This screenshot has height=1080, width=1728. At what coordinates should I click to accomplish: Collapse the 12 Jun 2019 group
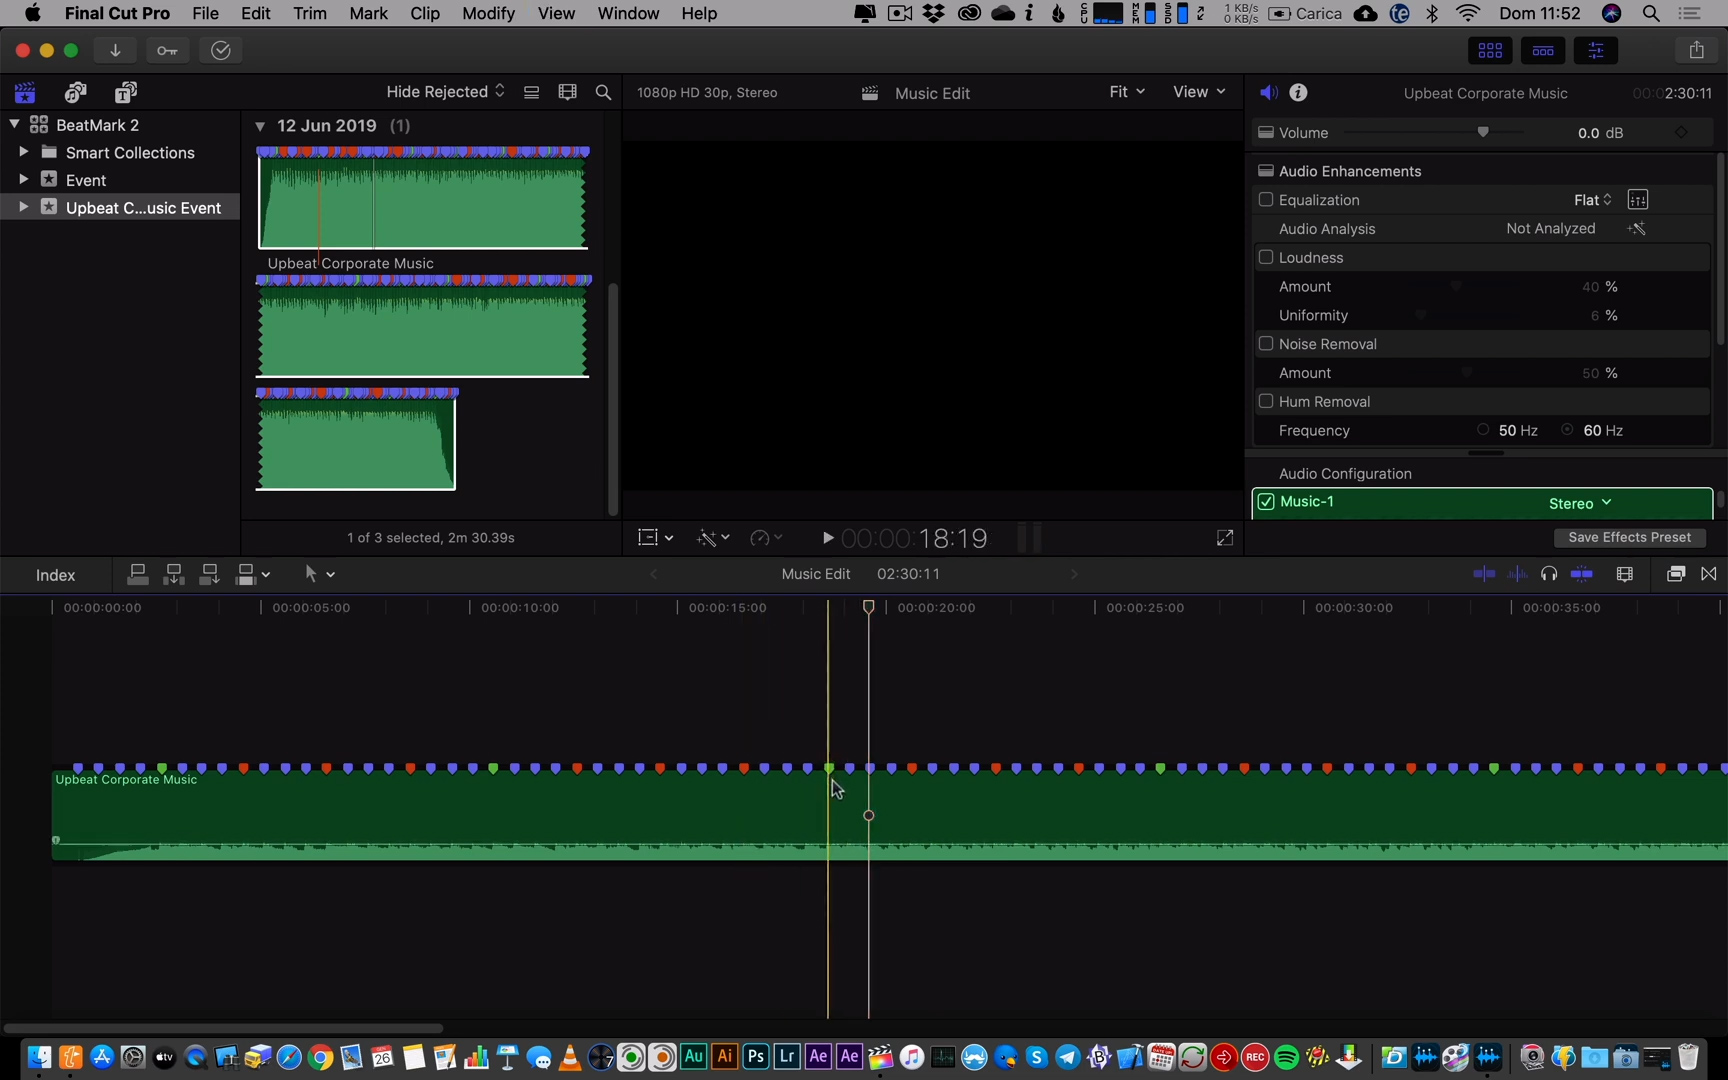(x=259, y=126)
